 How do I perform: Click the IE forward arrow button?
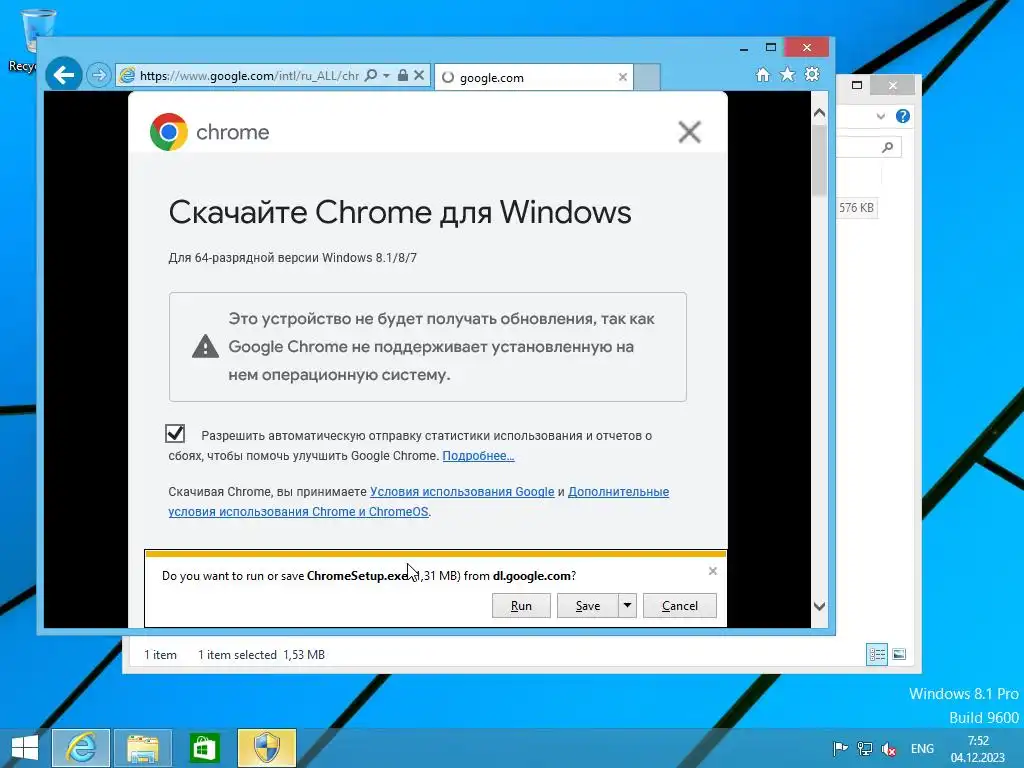pyautogui.click(x=99, y=75)
